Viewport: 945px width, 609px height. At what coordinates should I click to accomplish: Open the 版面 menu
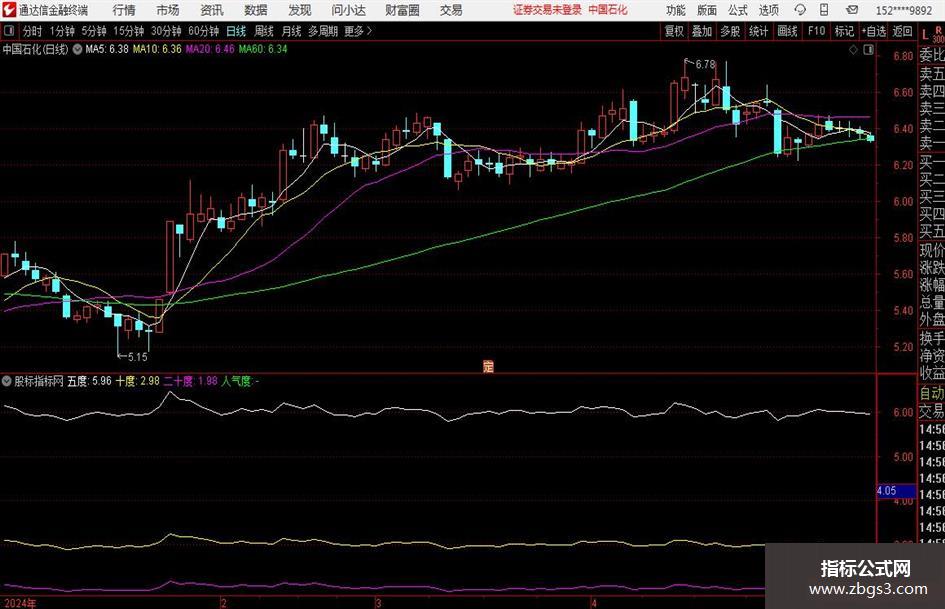[x=707, y=10]
